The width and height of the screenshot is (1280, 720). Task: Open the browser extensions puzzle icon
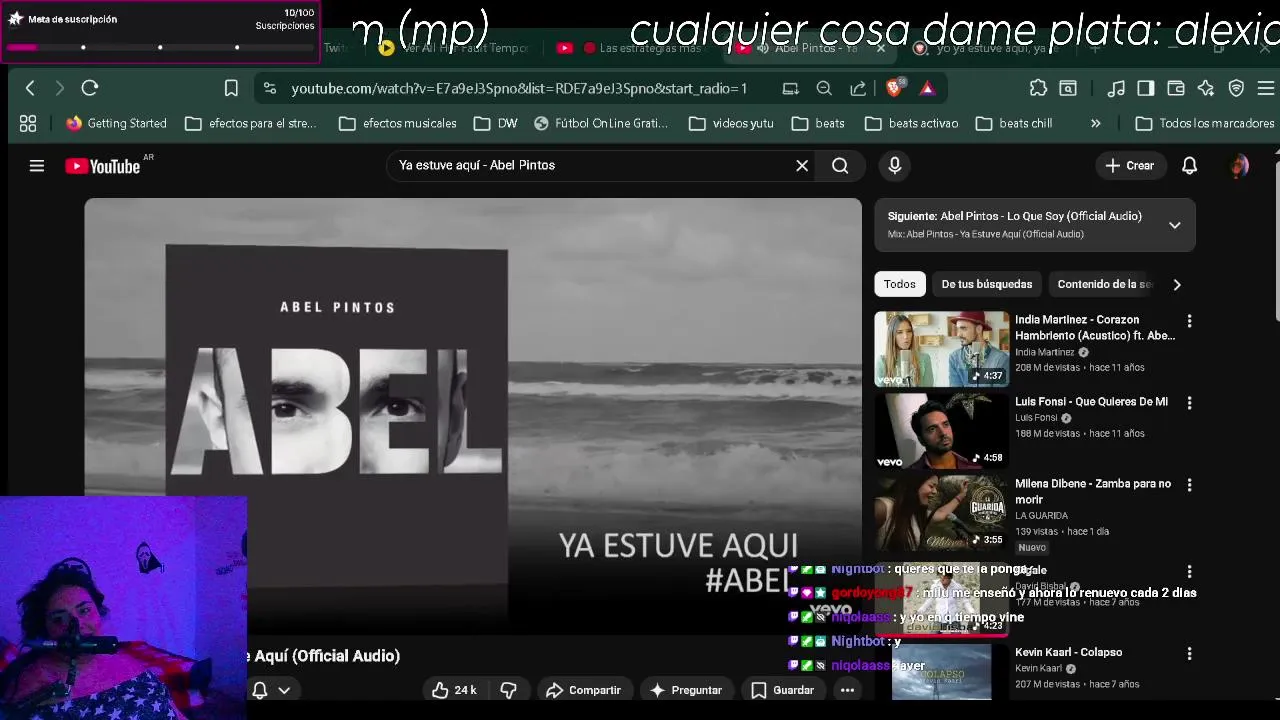[1038, 88]
